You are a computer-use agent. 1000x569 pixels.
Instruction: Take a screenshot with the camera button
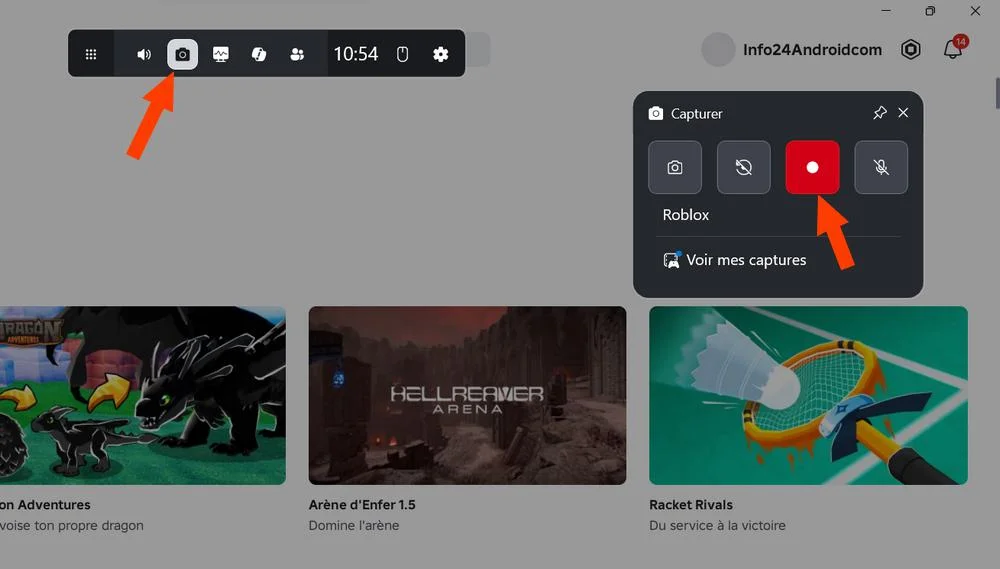click(675, 167)
